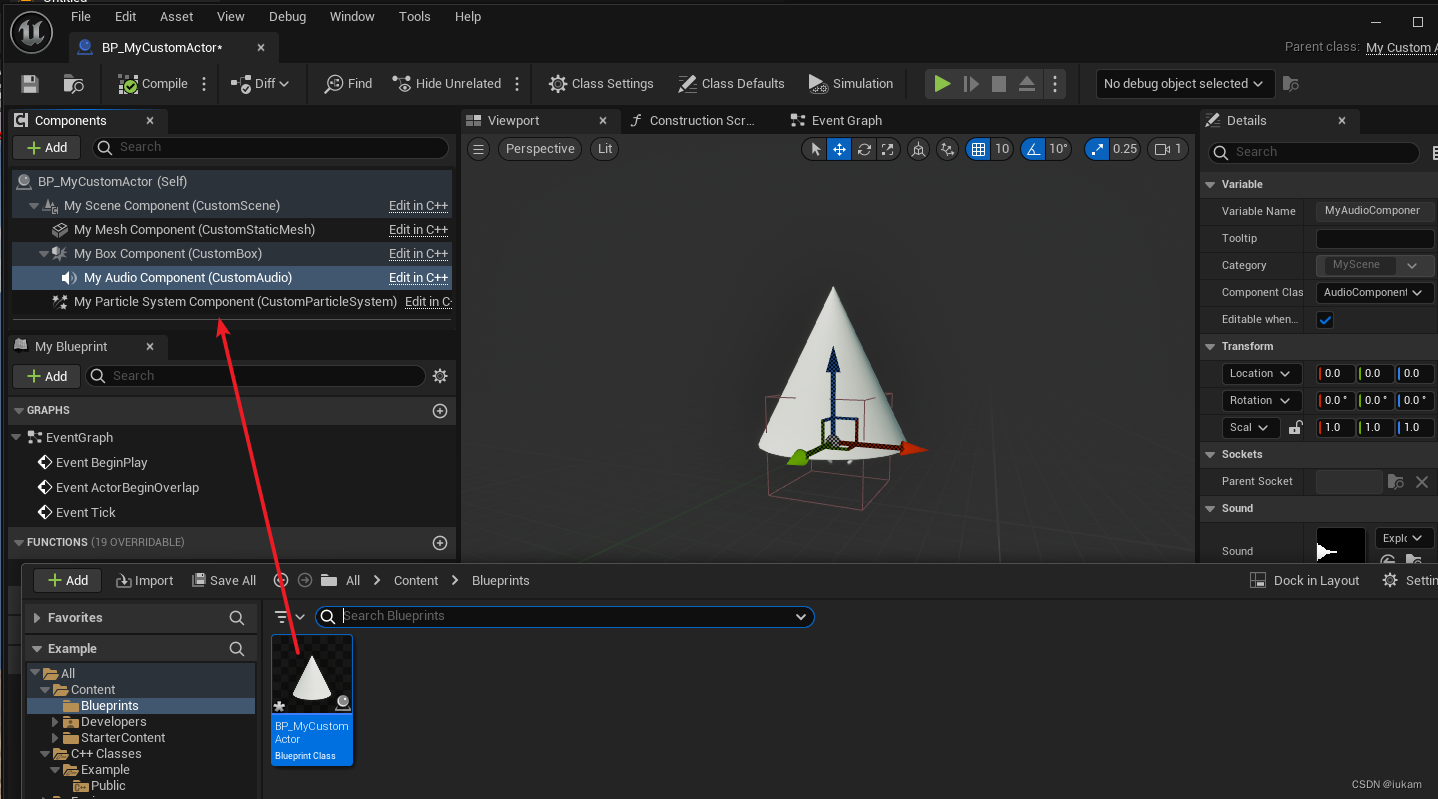Select Event BeginPlay node entry
This screenshot has width=1438, height=799.
pos(101,463)
